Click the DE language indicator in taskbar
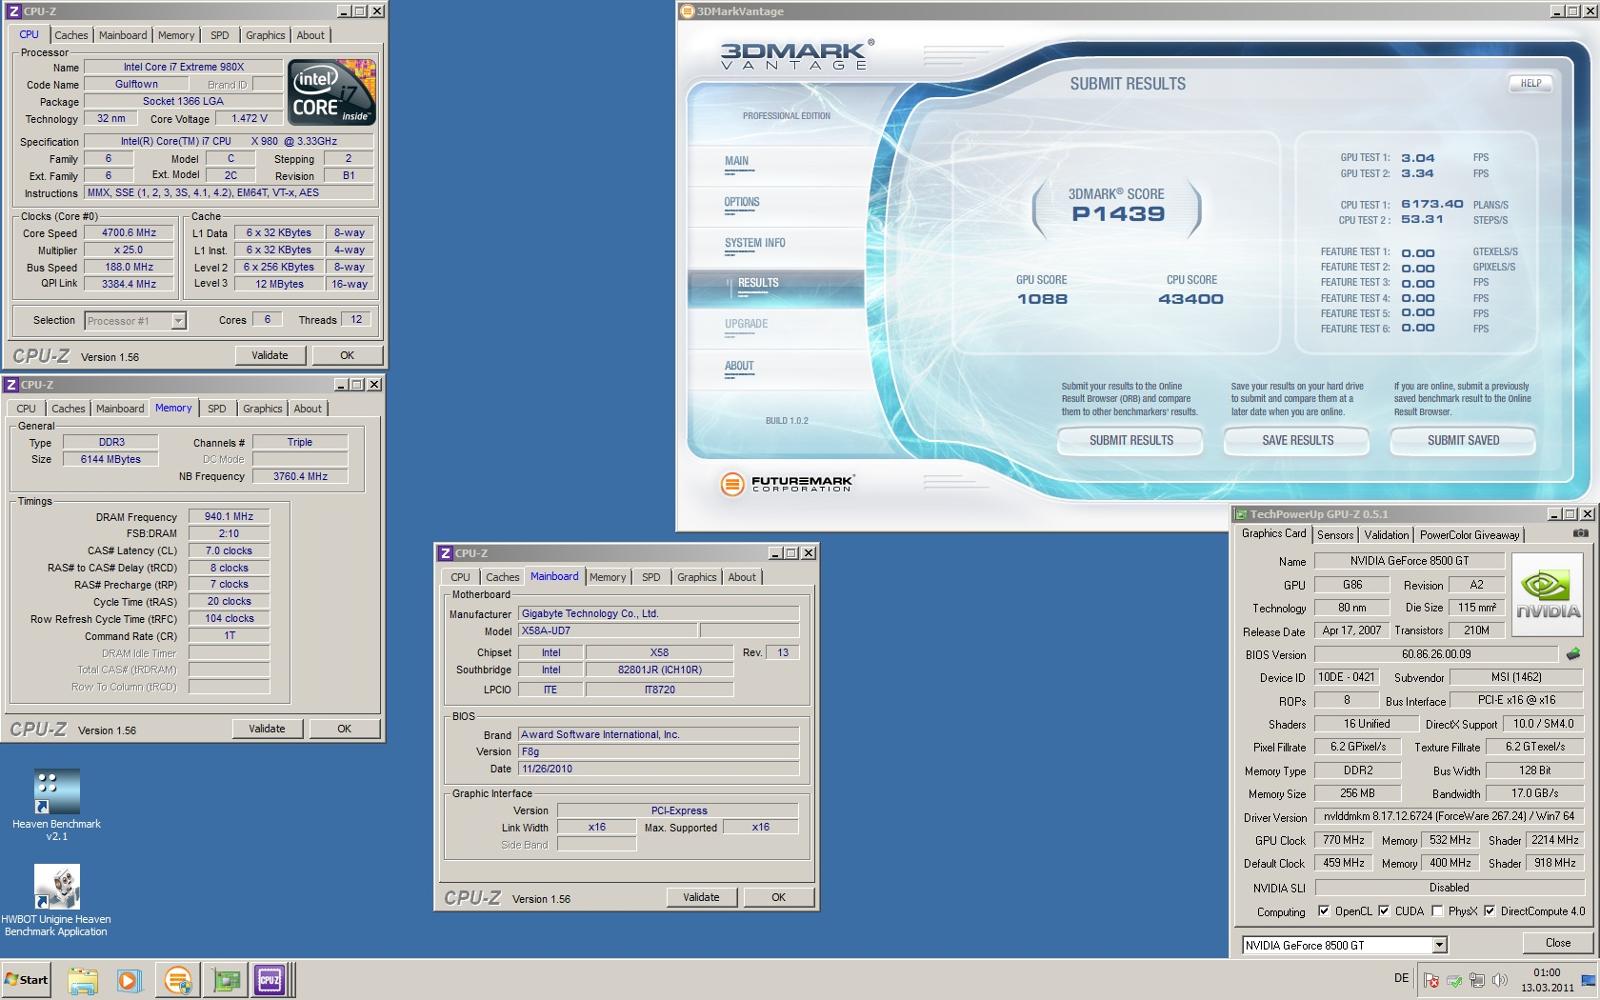The width and height of the screenshot is (1600, 1000). [x=1401, y=979]
